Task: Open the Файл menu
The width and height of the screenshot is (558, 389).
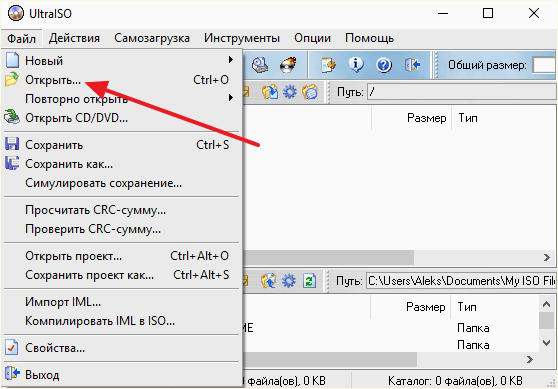Action: click(x=21, y=38)
